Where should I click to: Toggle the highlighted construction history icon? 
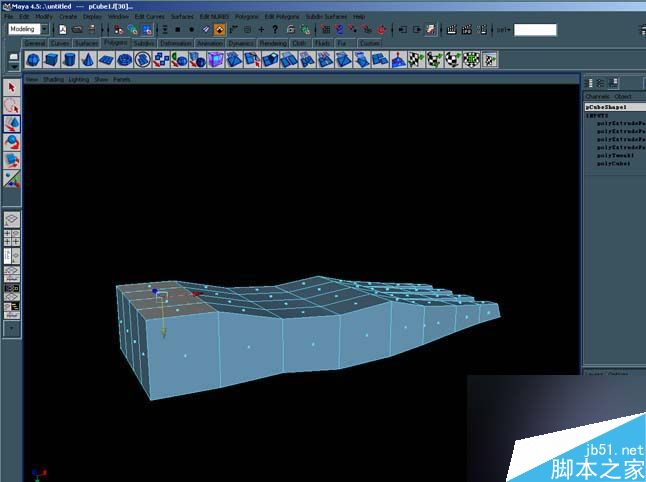(431, 29)
